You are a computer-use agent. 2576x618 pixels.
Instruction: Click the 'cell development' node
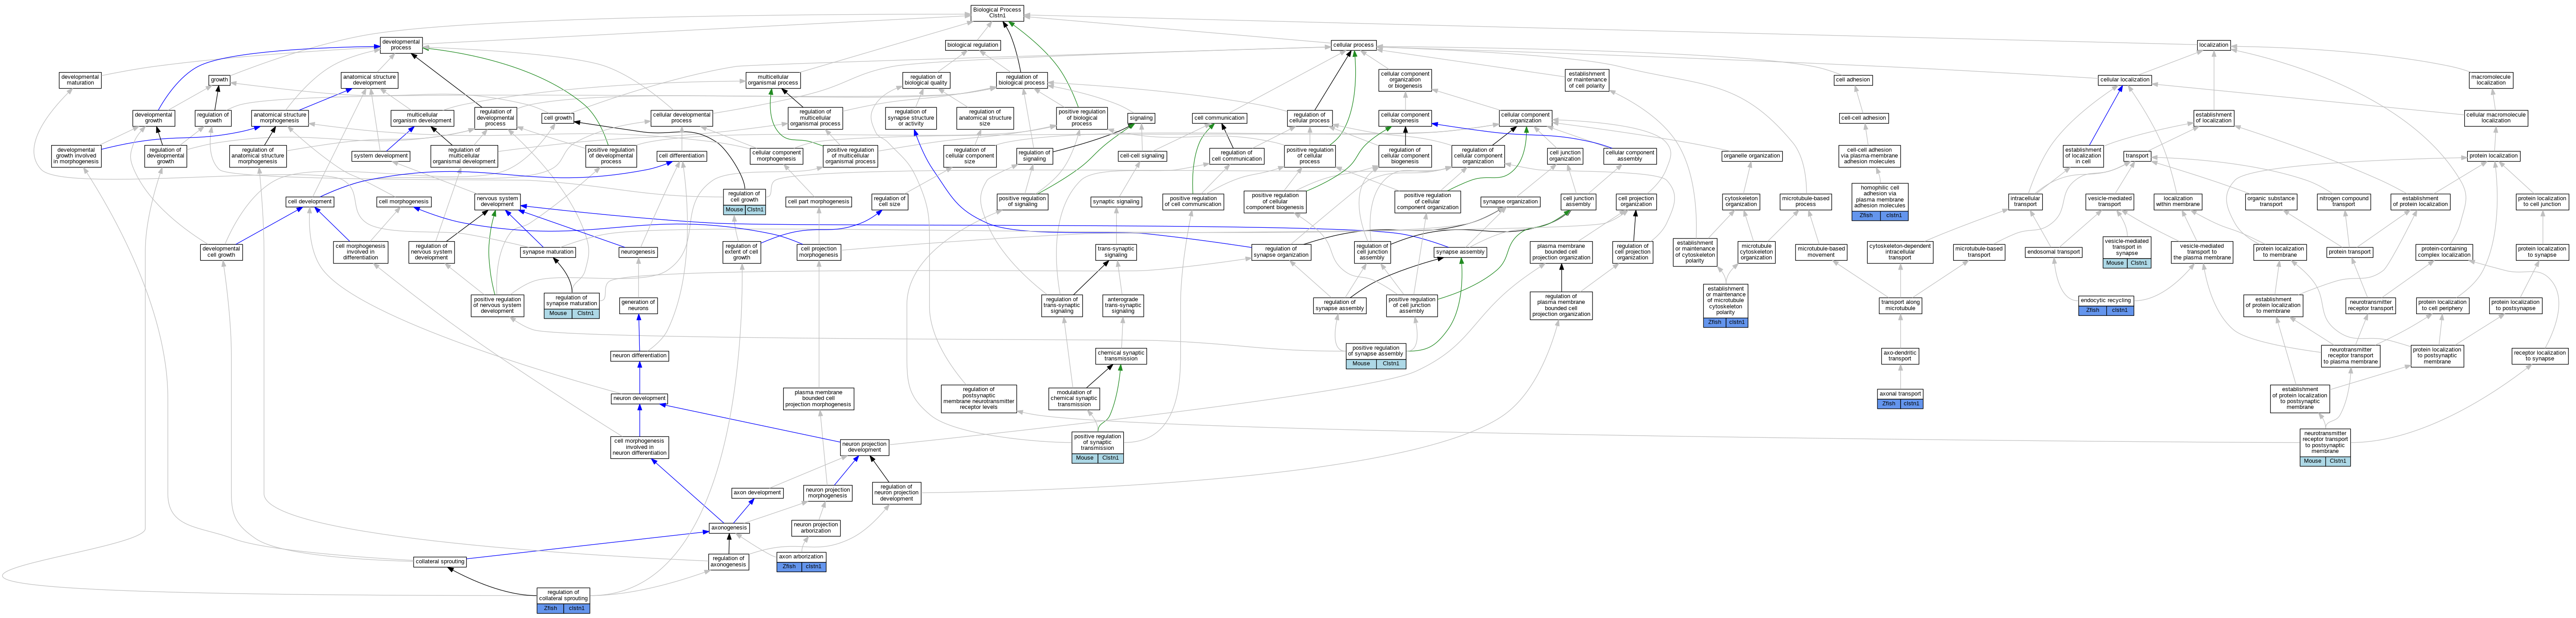pos(310,202)
